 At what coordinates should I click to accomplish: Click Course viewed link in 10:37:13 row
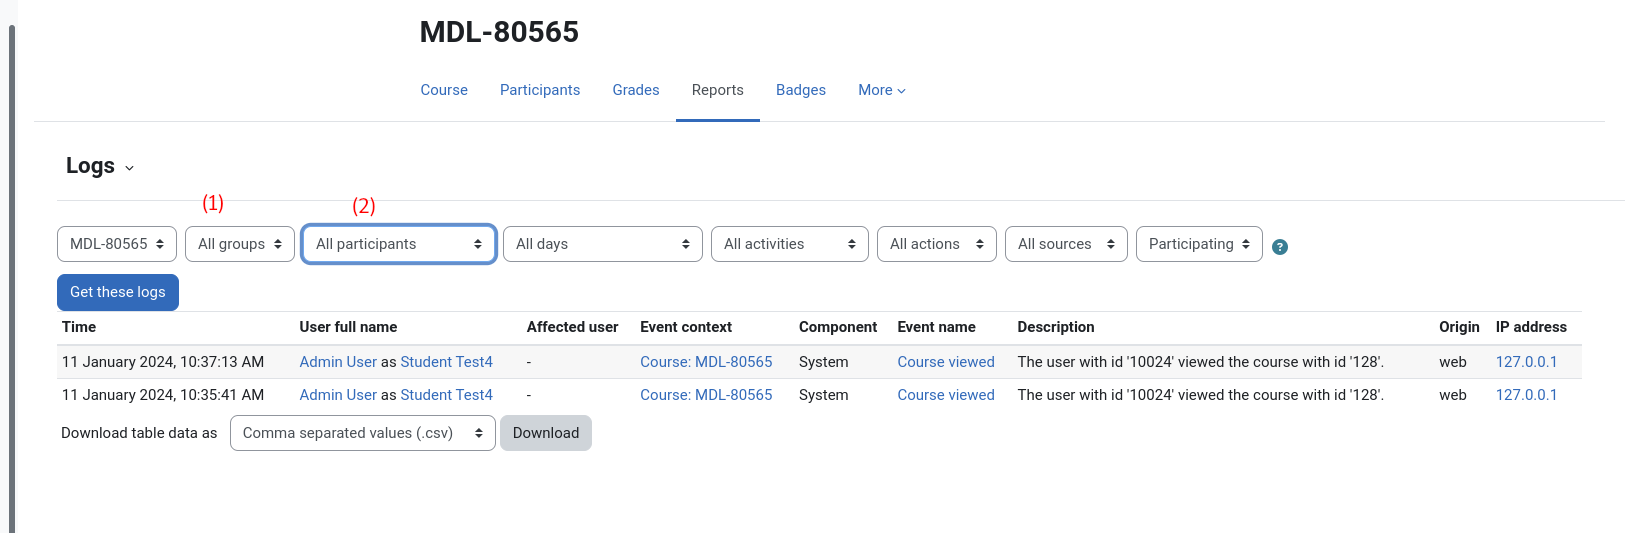pos(946,362)
